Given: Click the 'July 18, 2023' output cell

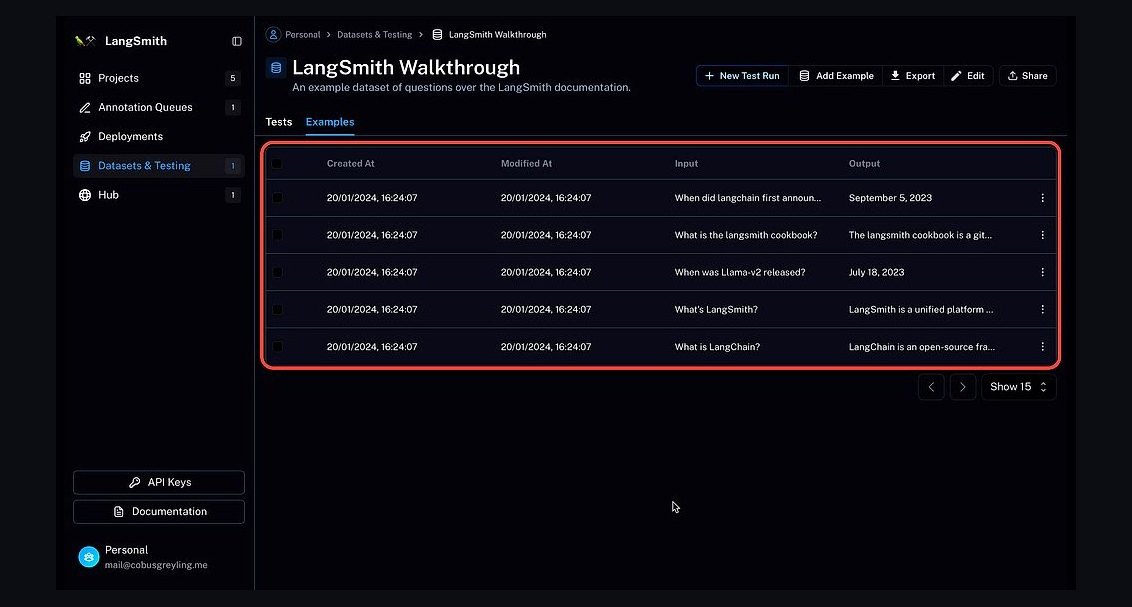Looking at the screenshot, I should tap(876, 272).
